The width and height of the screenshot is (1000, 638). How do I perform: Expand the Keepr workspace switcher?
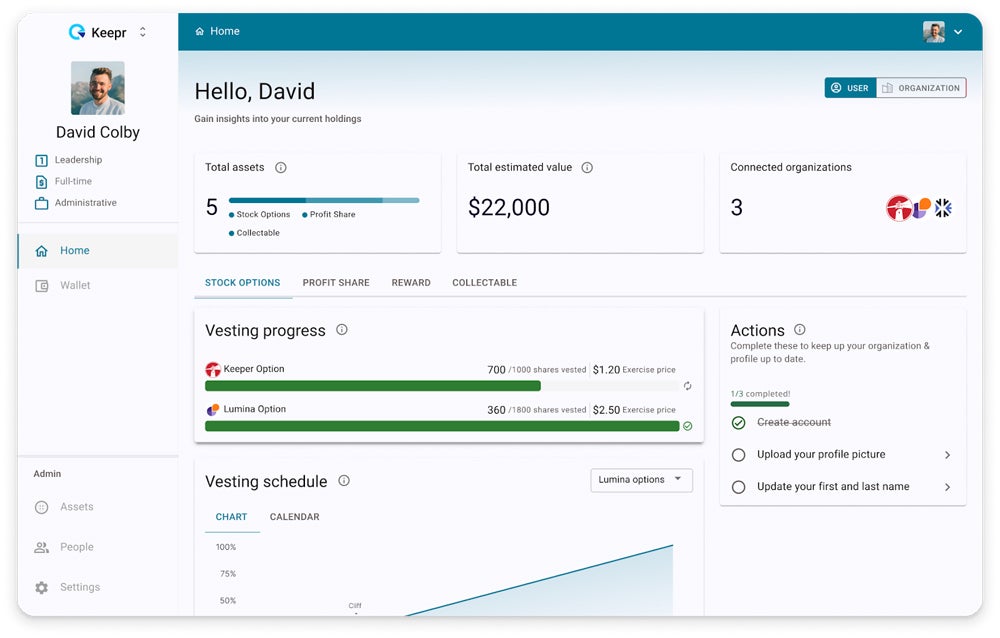click(x=142, y=32)
